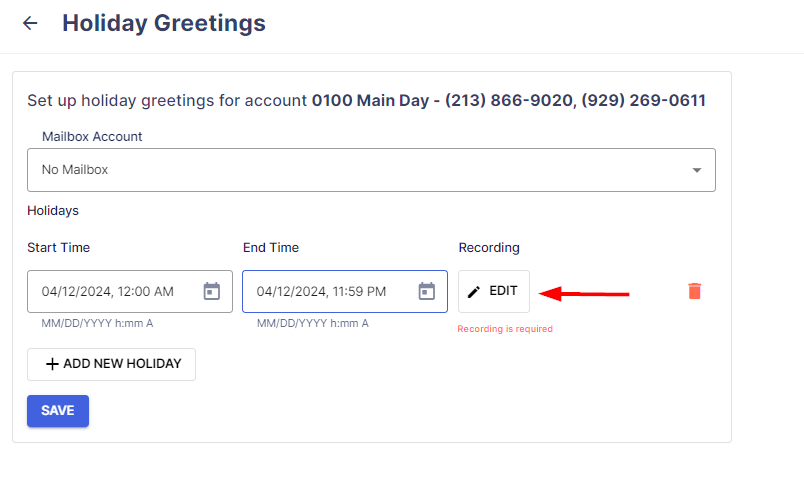Open the Start Time calendar picker icon
Viewport: 804px width, 492px height.
coord(212,291)
